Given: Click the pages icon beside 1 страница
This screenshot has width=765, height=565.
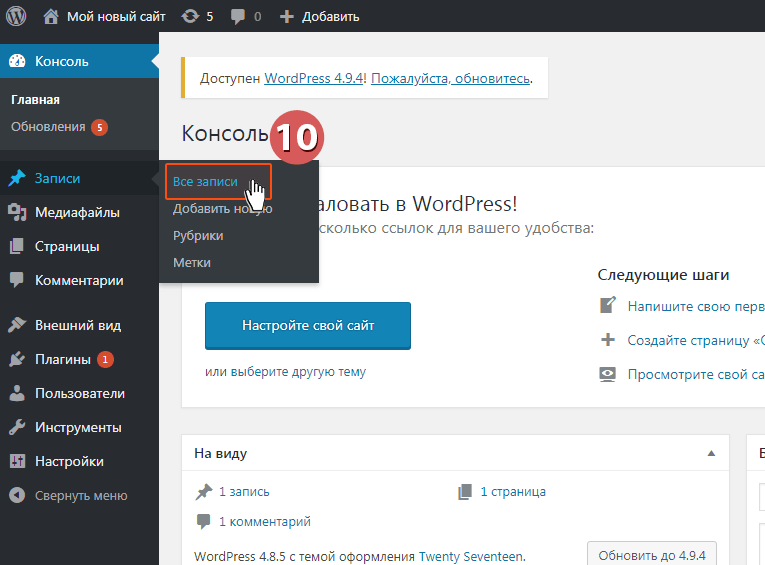Looking at the screenshot, I should pyautogui.click(x=465, y=491).
